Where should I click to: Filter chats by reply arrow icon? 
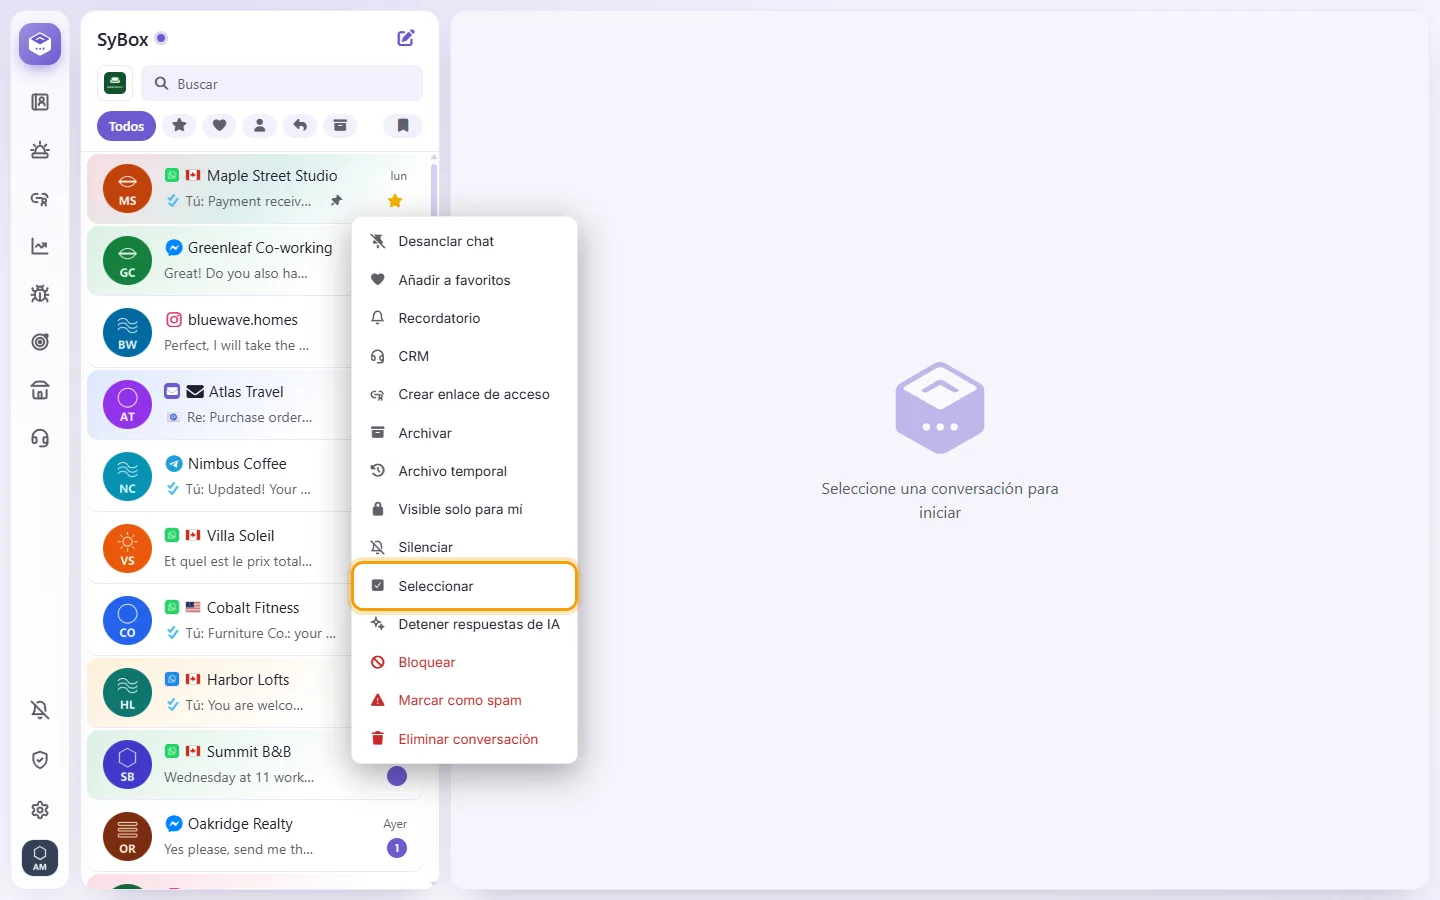tap(300, 126)
